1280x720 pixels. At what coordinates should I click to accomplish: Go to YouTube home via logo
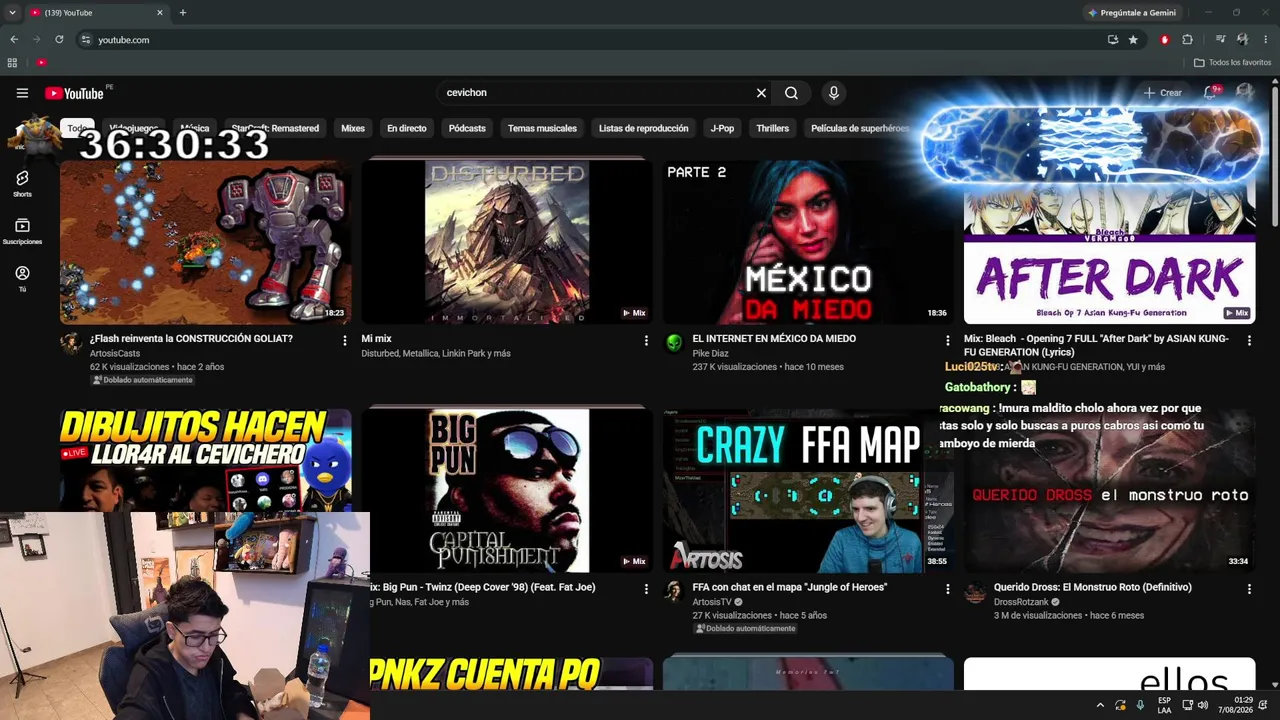(x=74, y=93)
